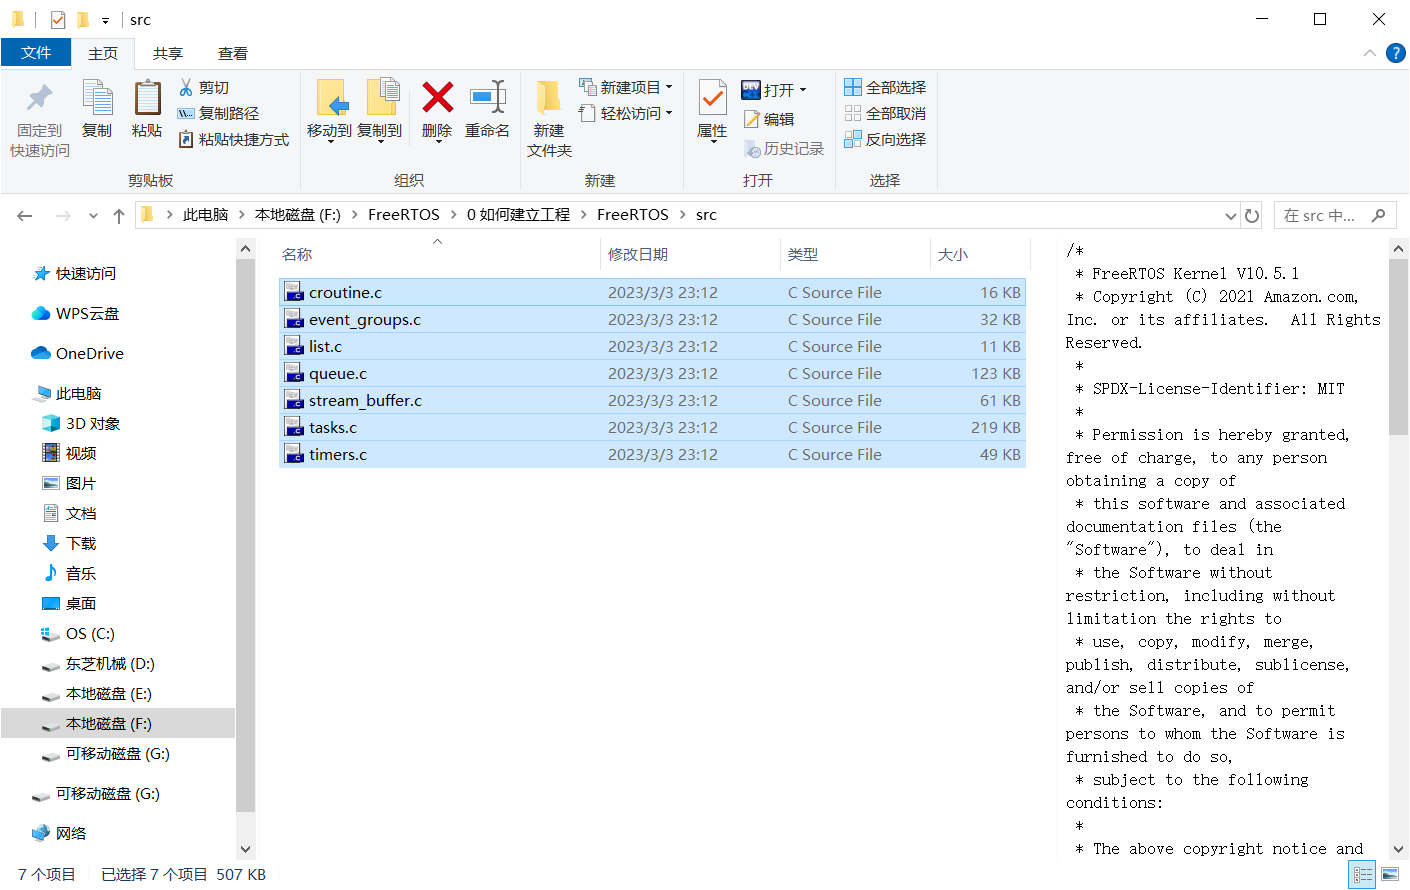
Task: Select the tasks.c file
Action: (x=652, y=428)
